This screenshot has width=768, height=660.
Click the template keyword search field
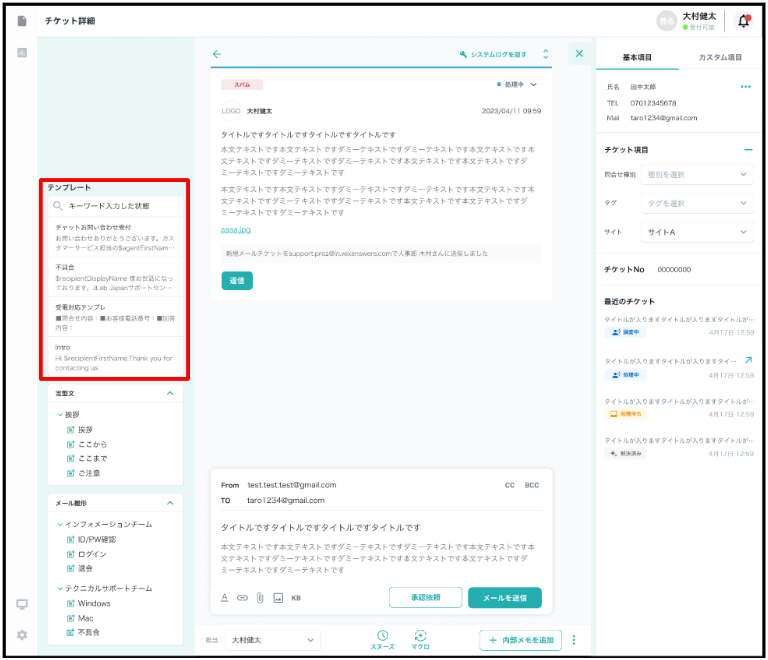pyautogui.click(x=115, y=206)
